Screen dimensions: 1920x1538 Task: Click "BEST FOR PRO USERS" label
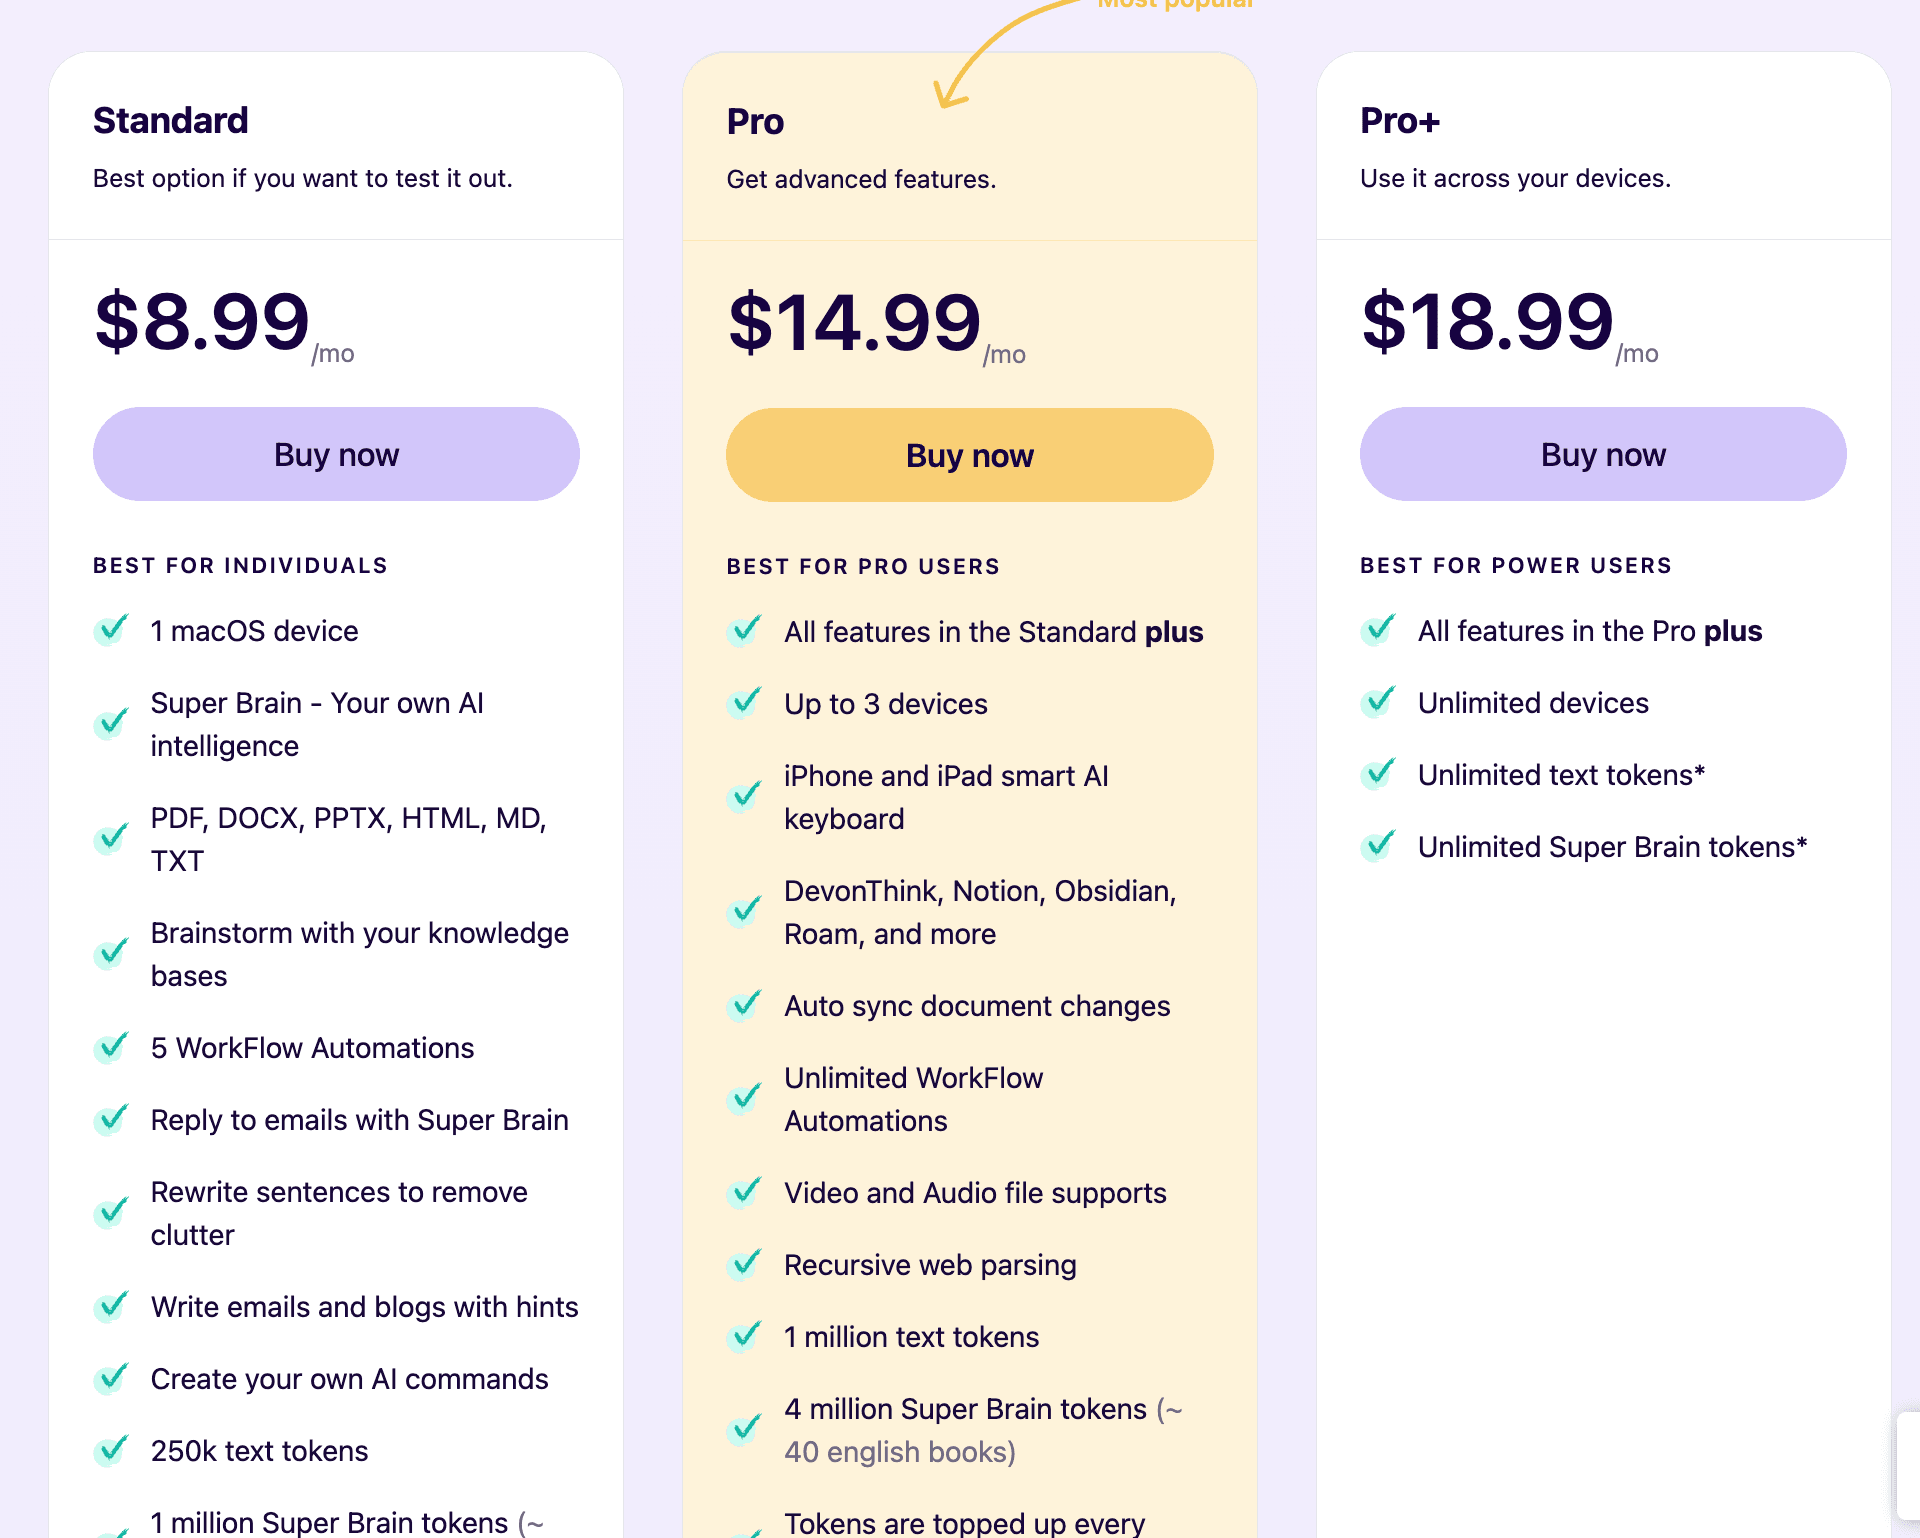(862, 565)
